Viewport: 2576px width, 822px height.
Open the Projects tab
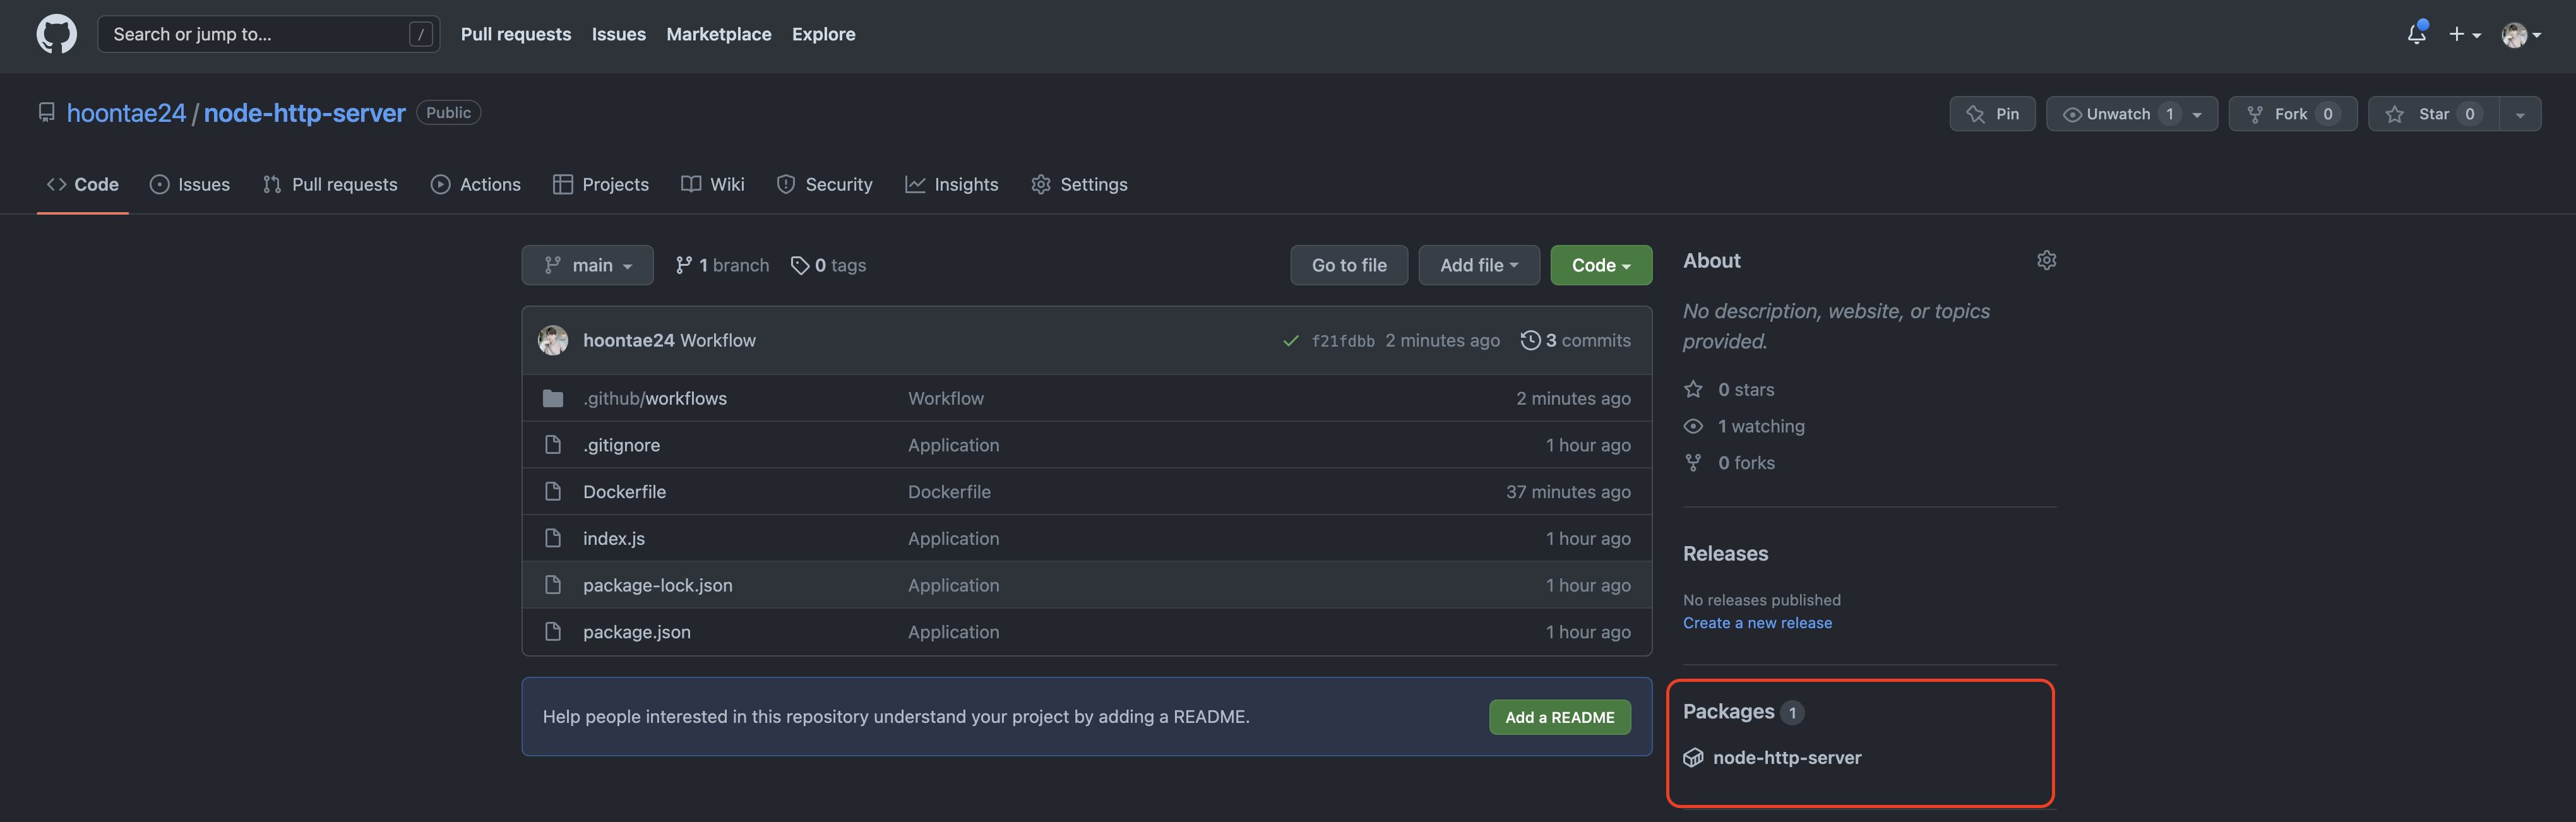601,184
